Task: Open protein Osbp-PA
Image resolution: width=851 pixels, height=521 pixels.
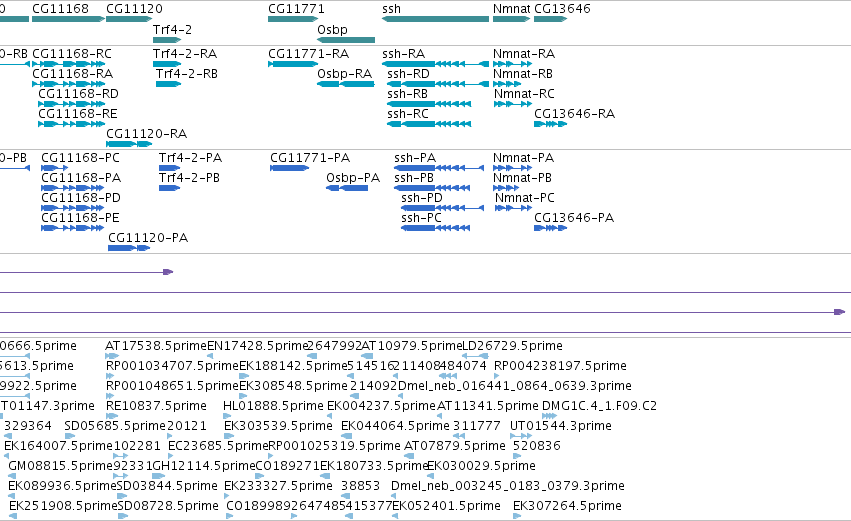Action: click(353, 178)
